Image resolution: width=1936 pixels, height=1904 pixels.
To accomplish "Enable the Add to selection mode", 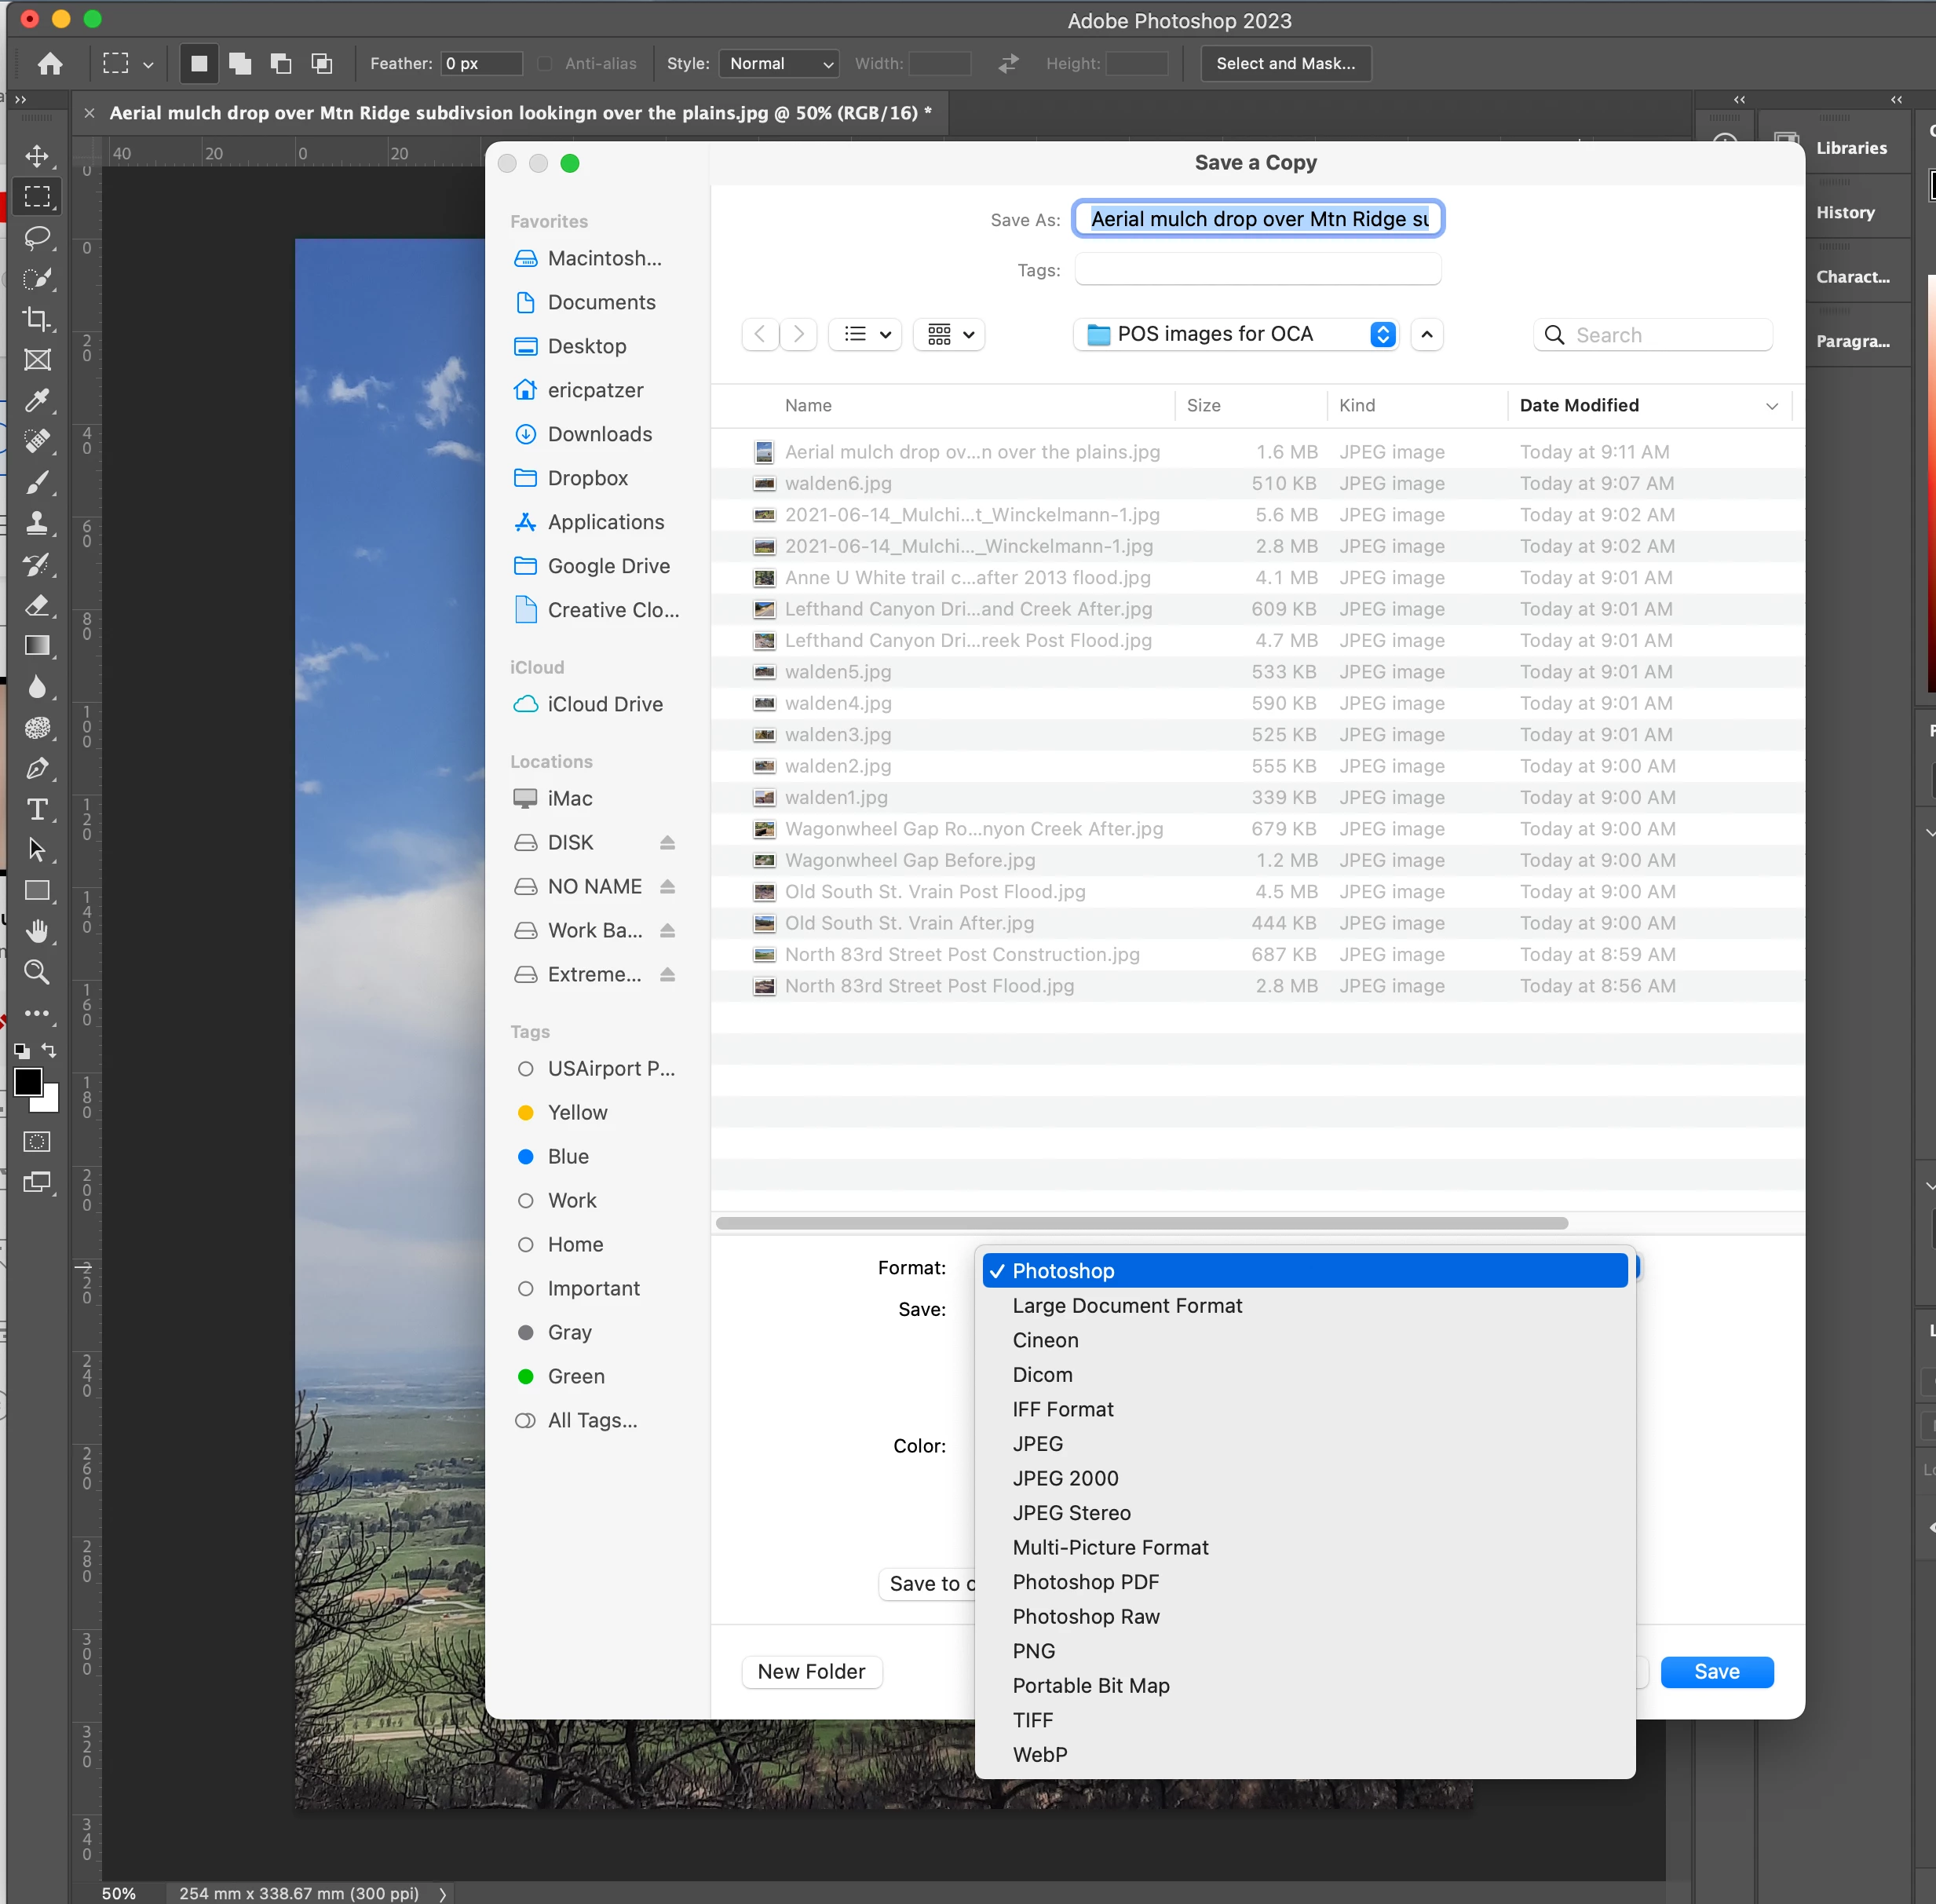I will coord(240,64).
